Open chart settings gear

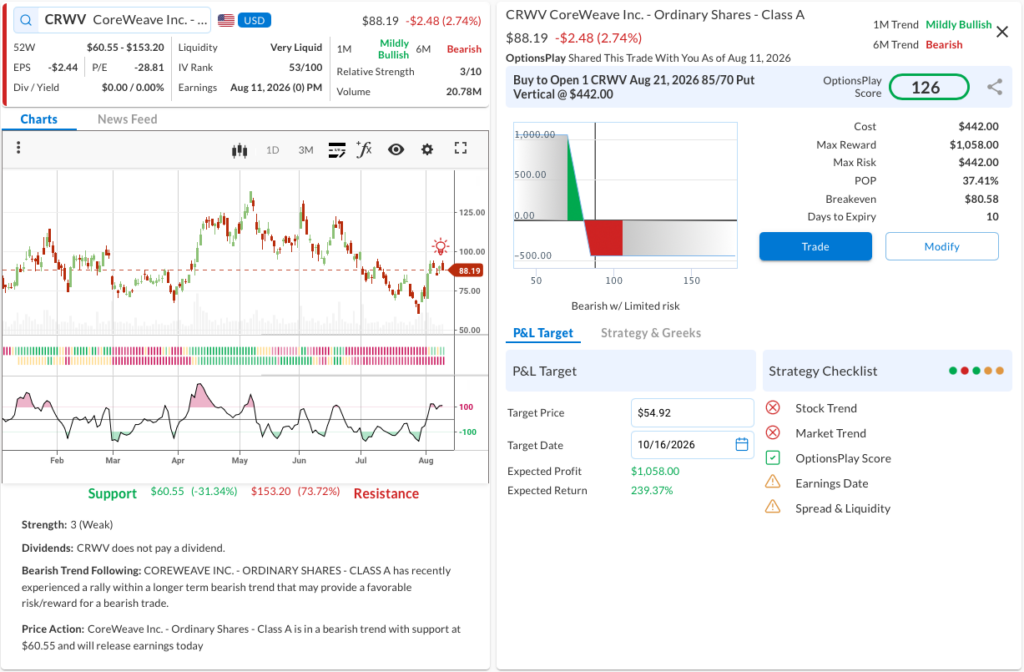pos(427,150)
